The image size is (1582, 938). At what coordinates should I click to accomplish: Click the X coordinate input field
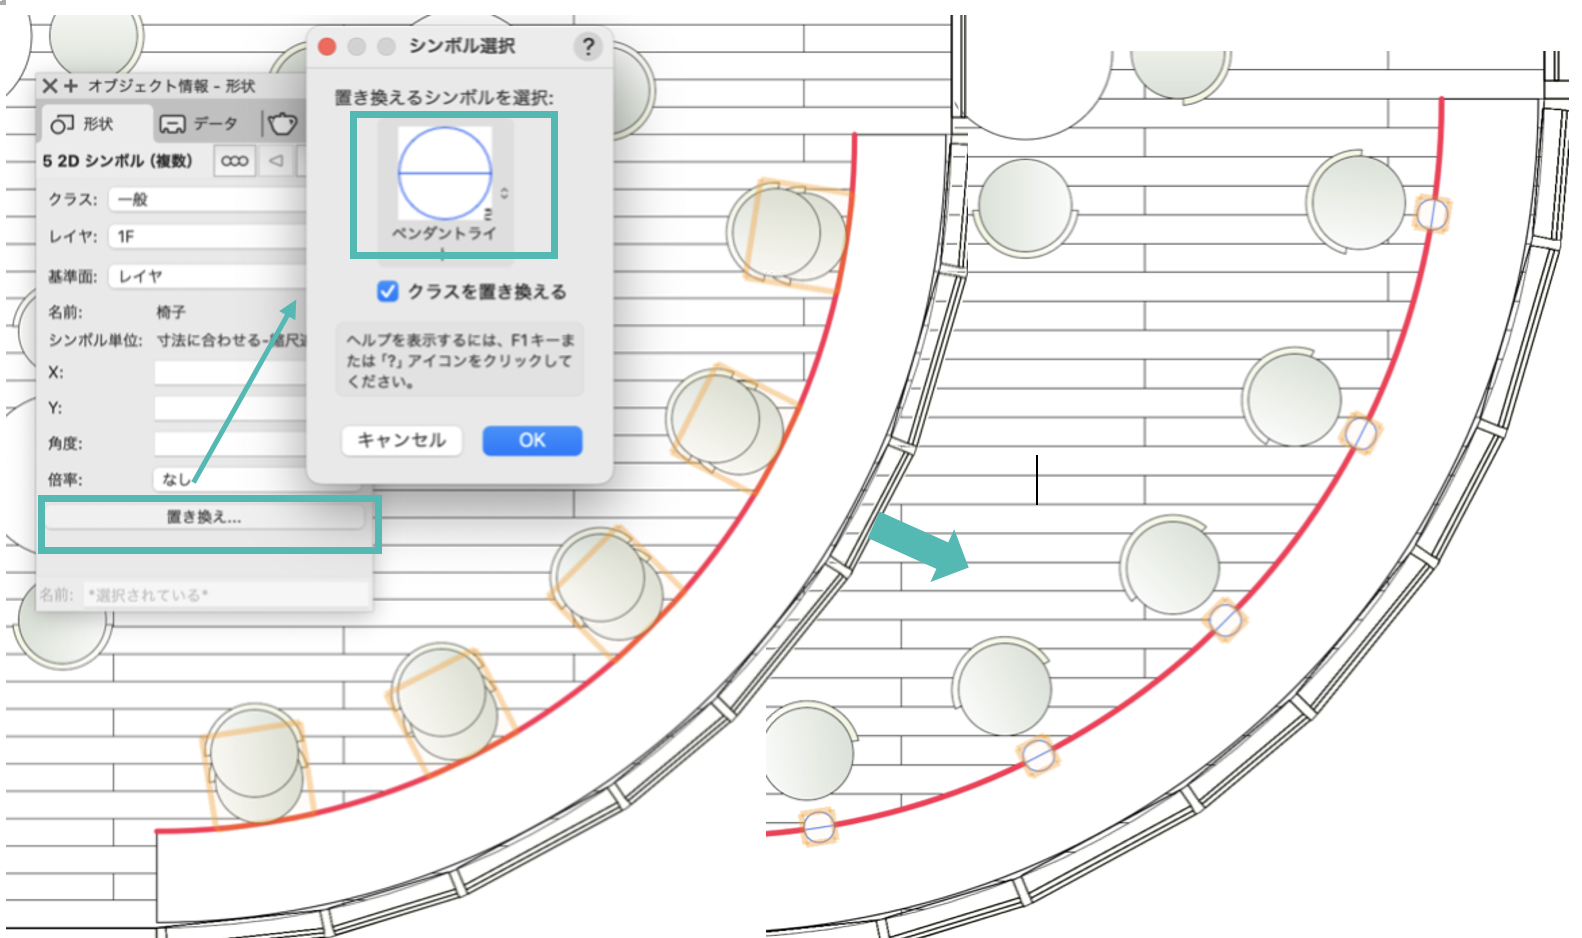[x=230, y=372]
